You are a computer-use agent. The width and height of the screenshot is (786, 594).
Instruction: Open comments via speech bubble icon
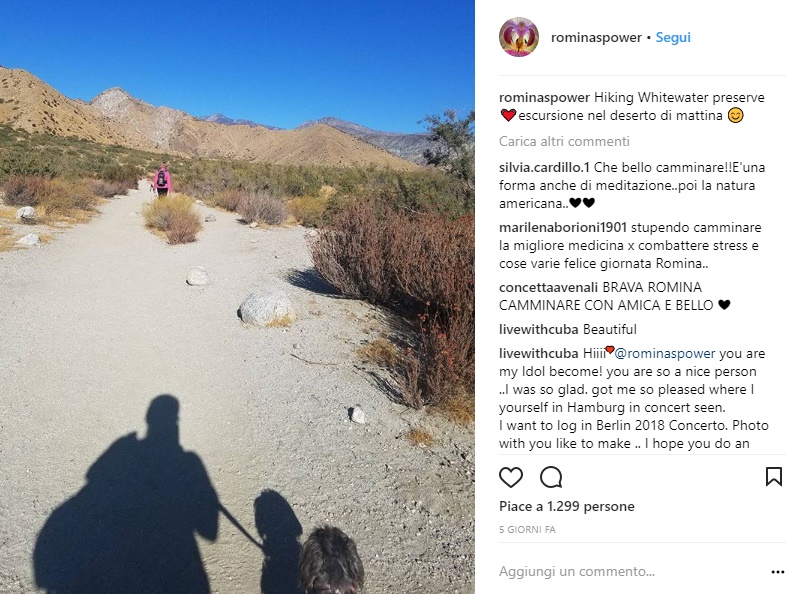tap(551, 477)
